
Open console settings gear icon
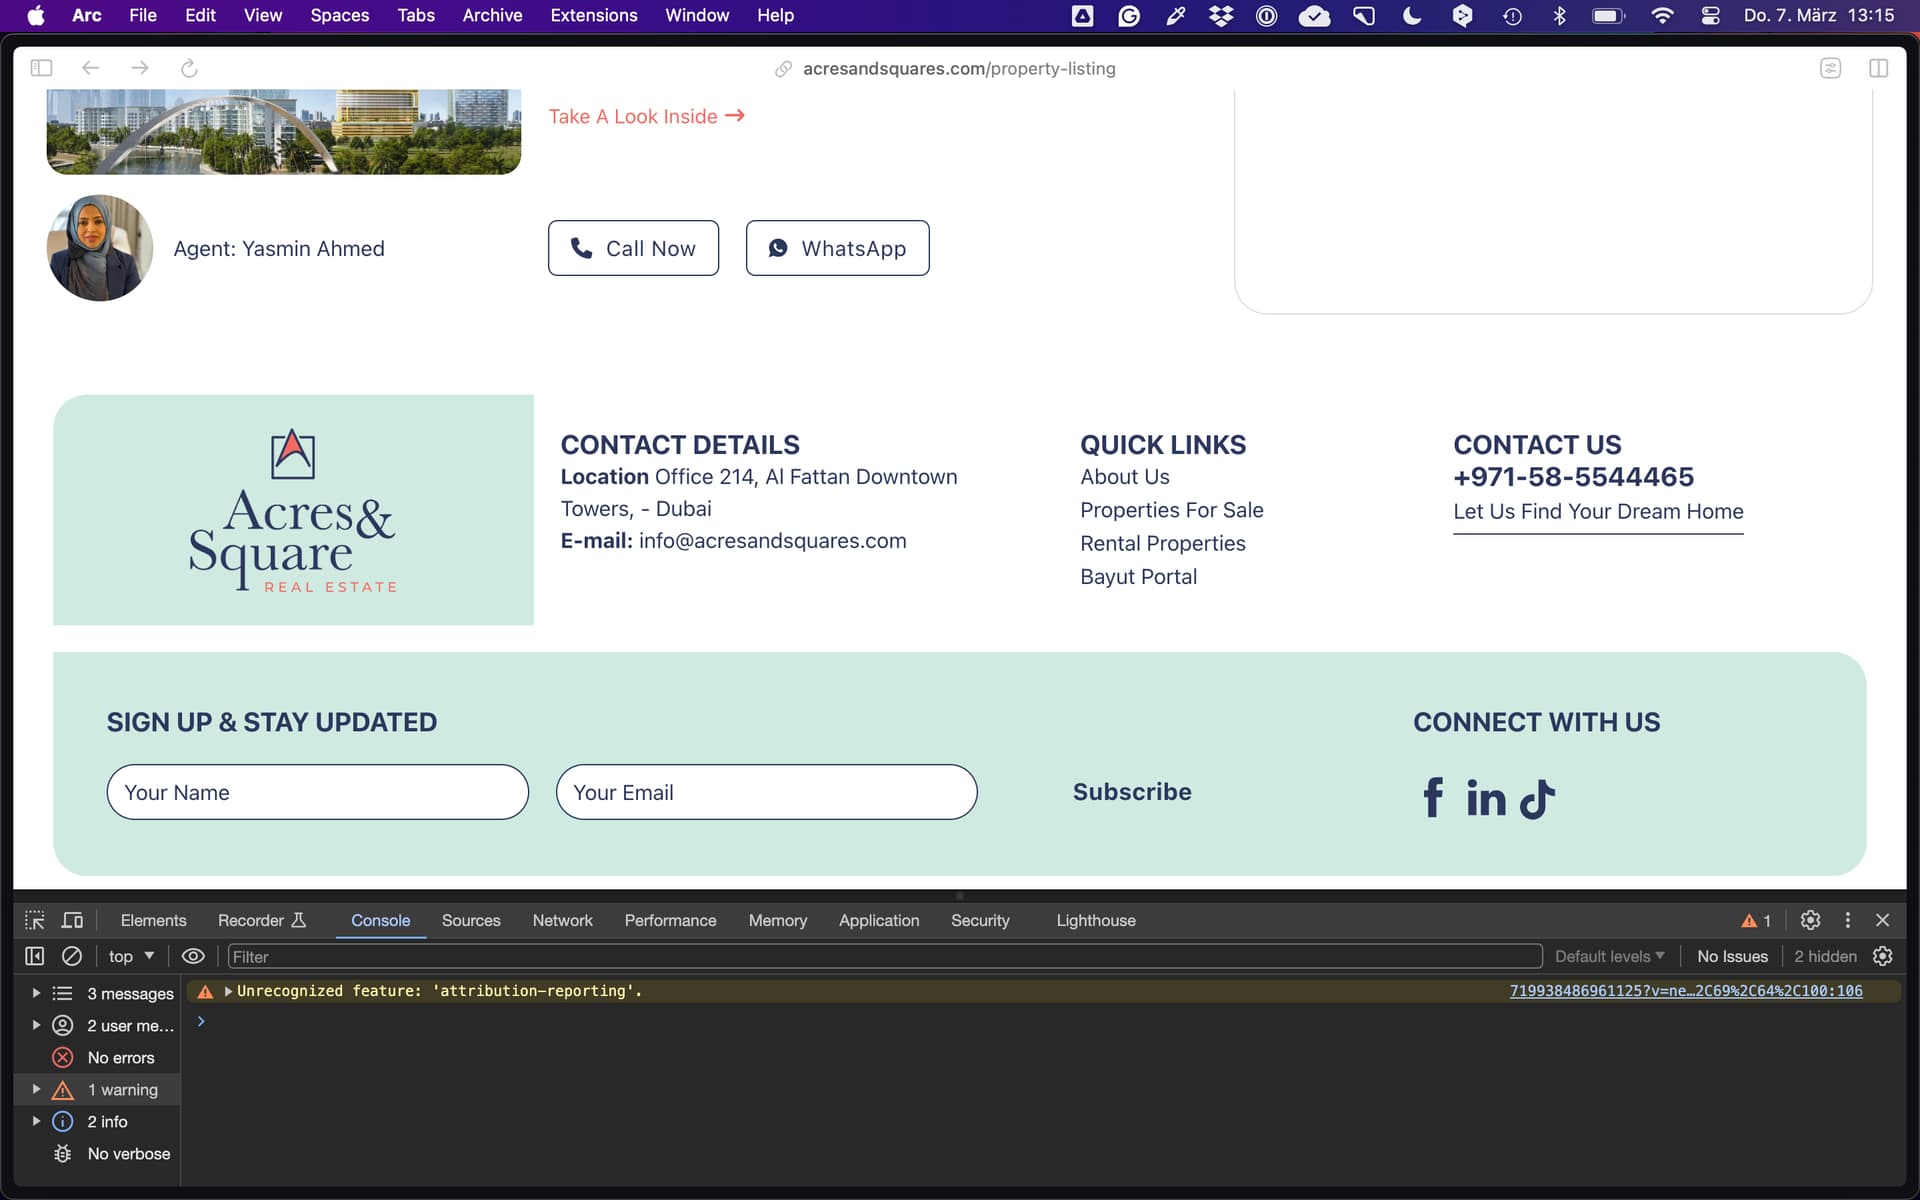tap(1882, 956)
